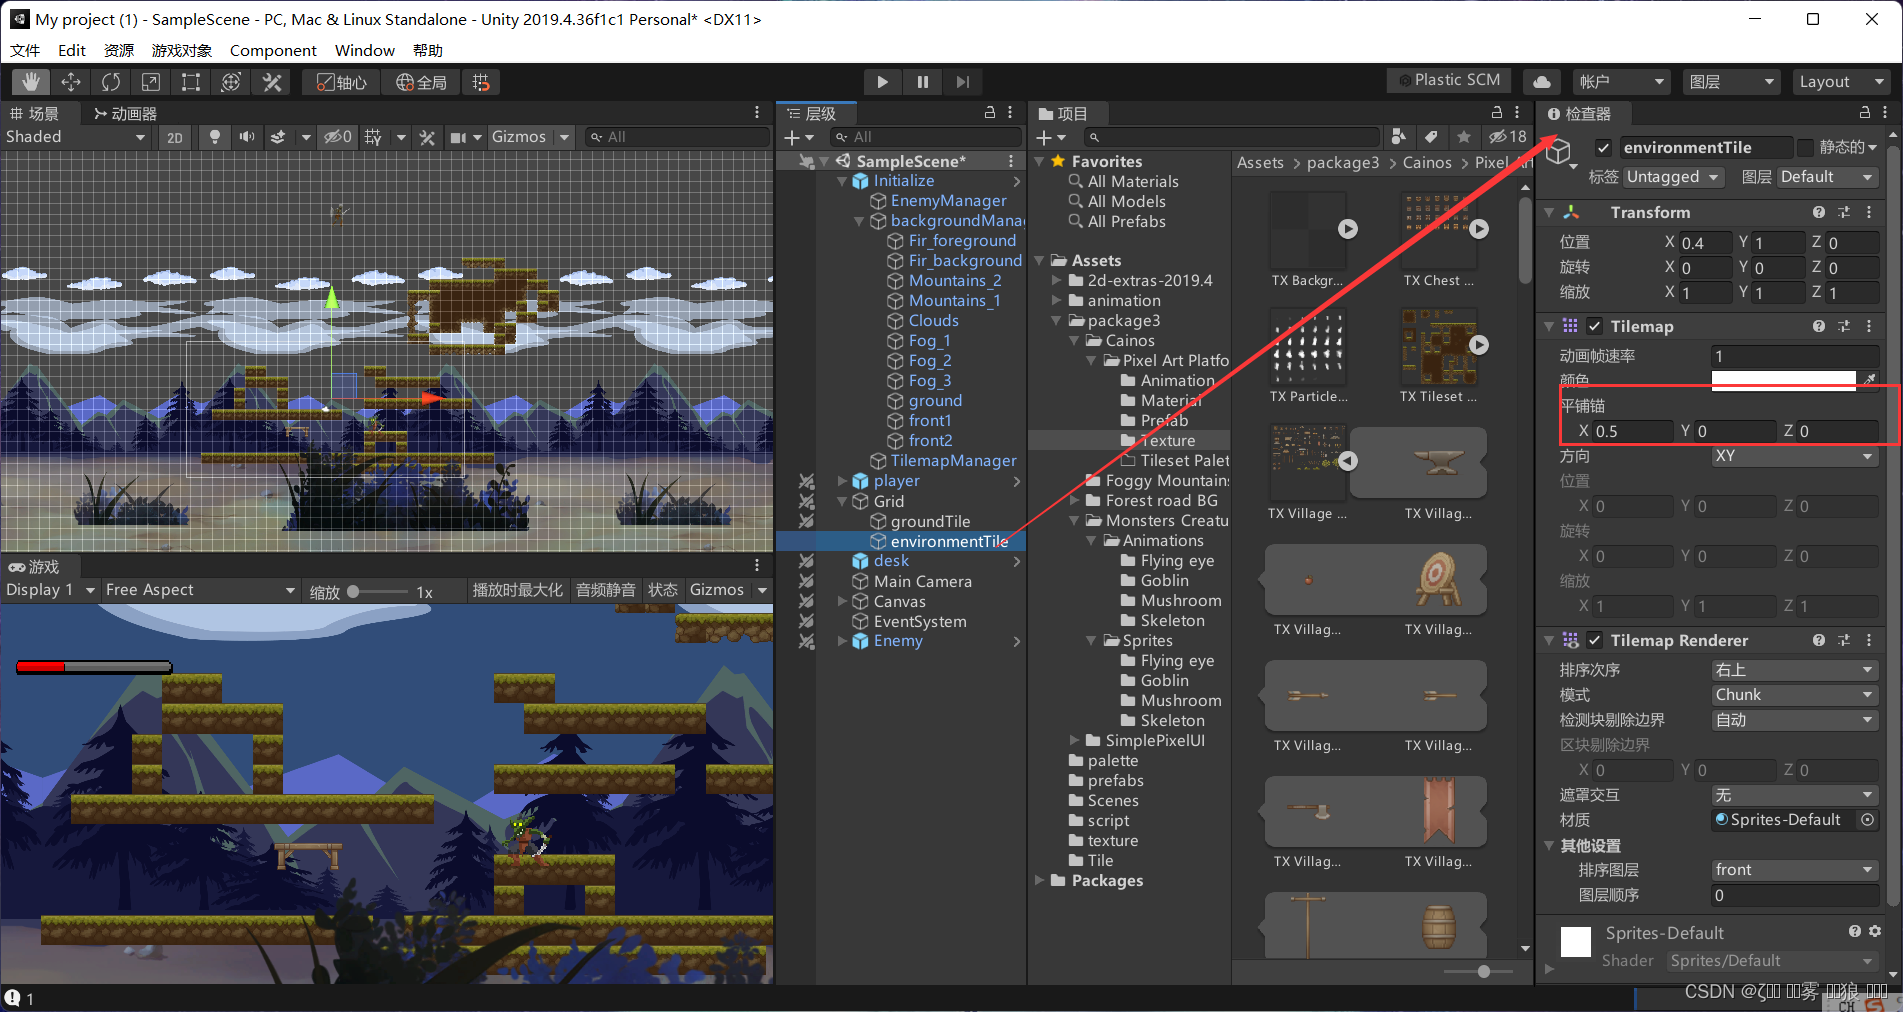Click the Tilemap color swatch field

pyautogui.click(x=1783, y=380)
